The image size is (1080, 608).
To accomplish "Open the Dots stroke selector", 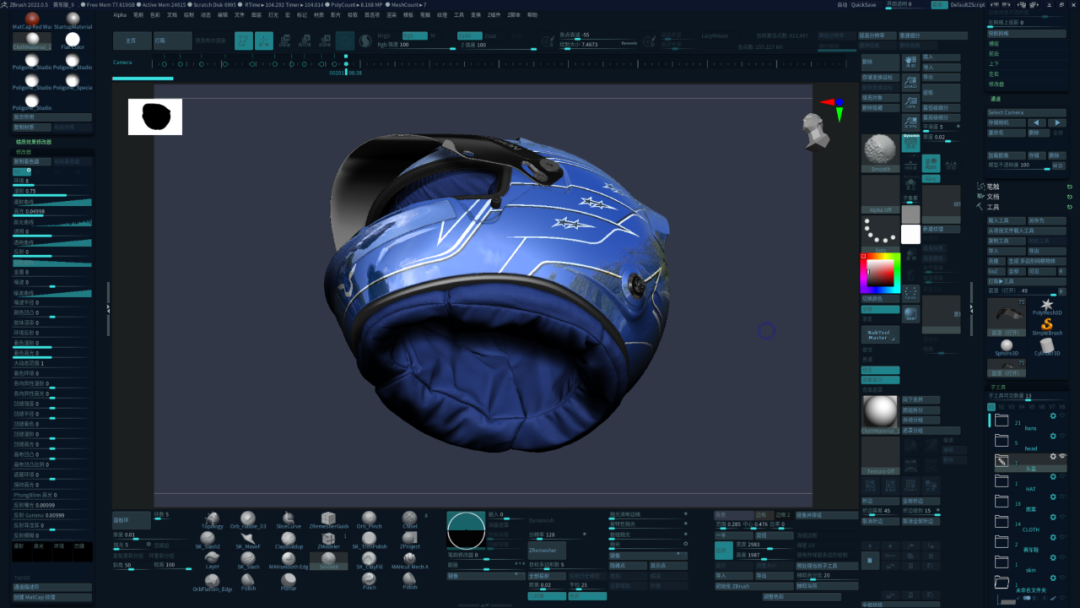I will 880,234.
